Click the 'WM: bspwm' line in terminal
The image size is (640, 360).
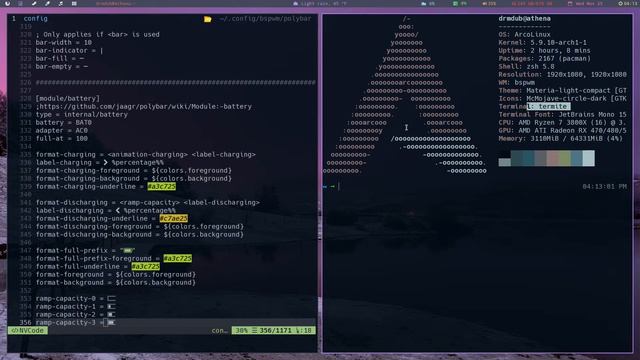(516, 82)
